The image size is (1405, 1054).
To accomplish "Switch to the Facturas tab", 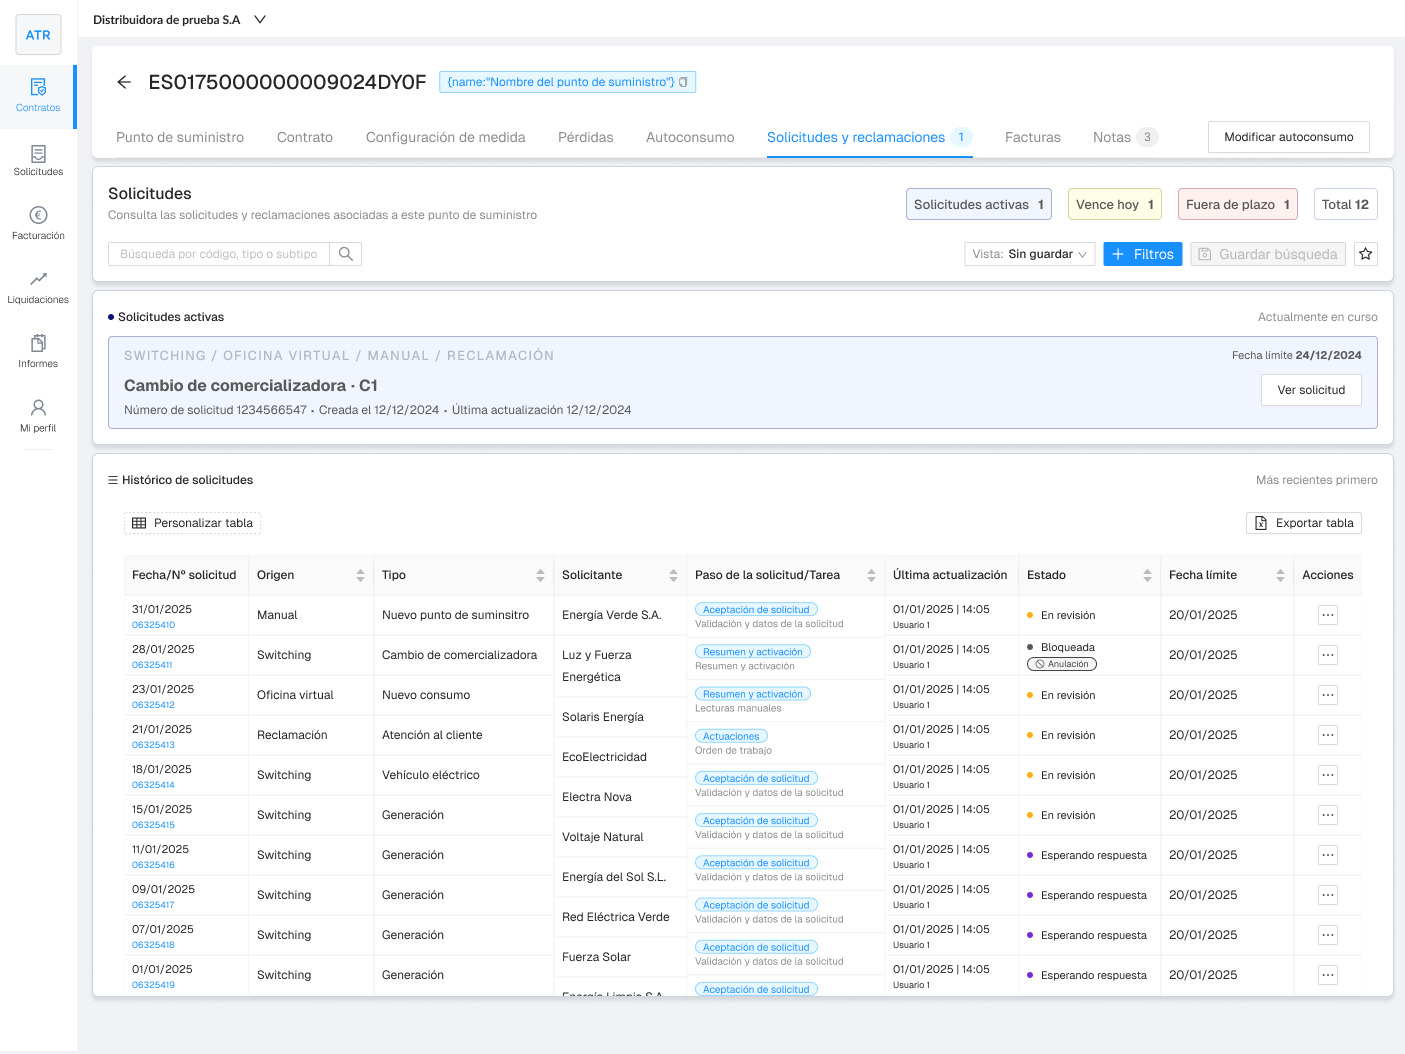I will tap(1032, 137).
